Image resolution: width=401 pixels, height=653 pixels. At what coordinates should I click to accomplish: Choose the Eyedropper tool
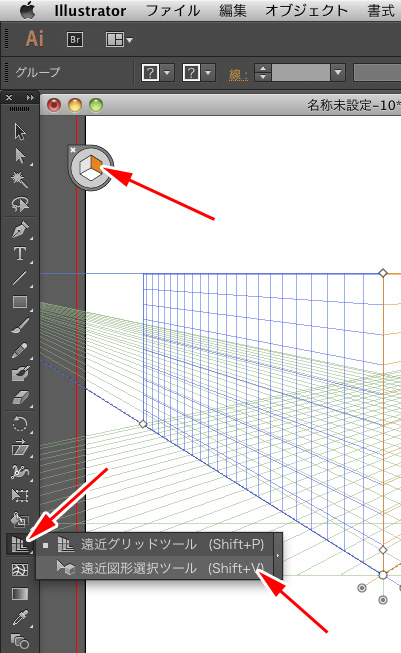click(20, 618)
